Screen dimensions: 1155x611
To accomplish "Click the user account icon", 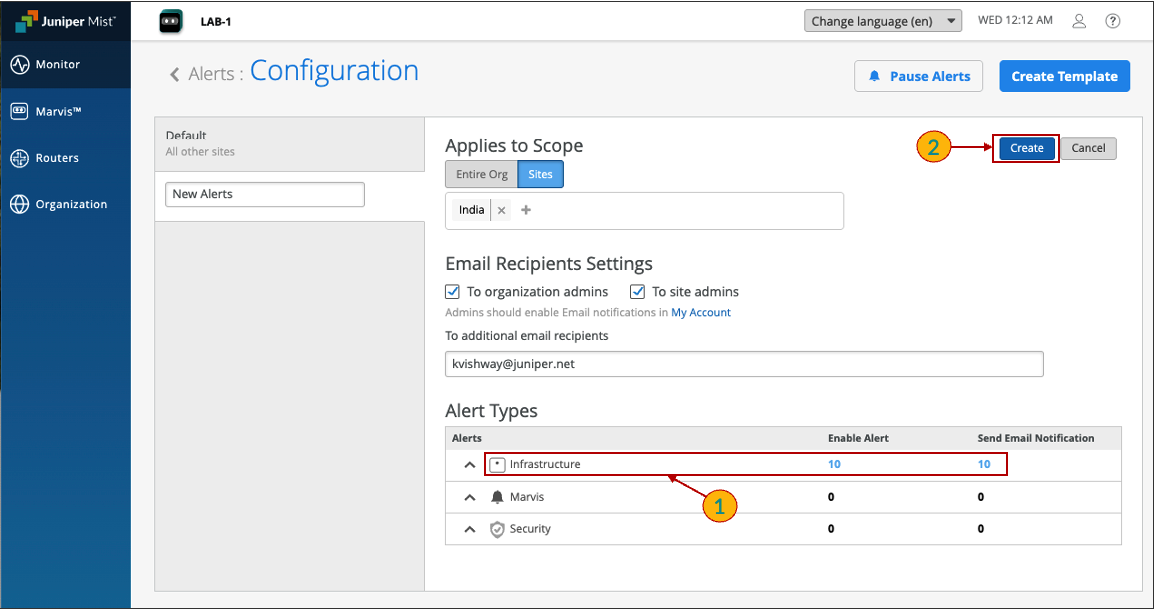I will [1079, 21].
